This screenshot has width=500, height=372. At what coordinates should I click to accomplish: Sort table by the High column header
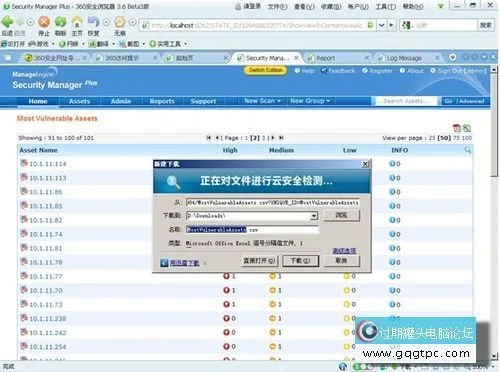point(230,150)
